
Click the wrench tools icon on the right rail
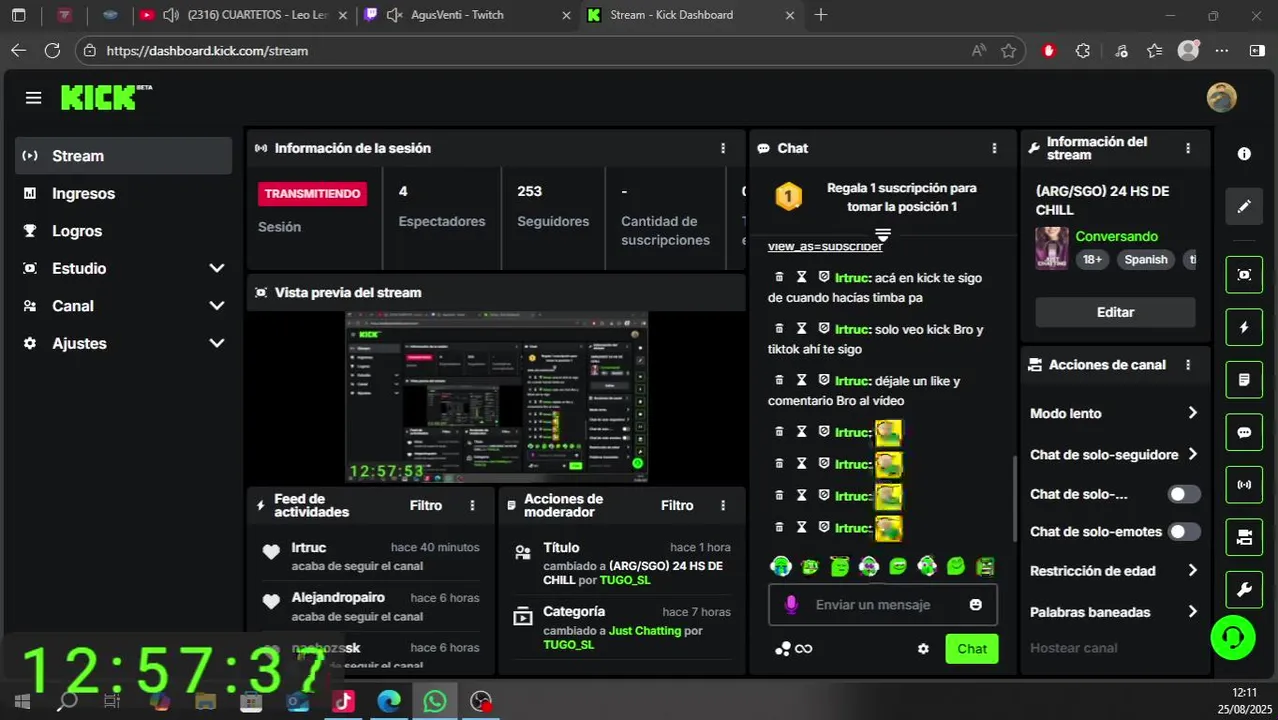pos(1244,590)
